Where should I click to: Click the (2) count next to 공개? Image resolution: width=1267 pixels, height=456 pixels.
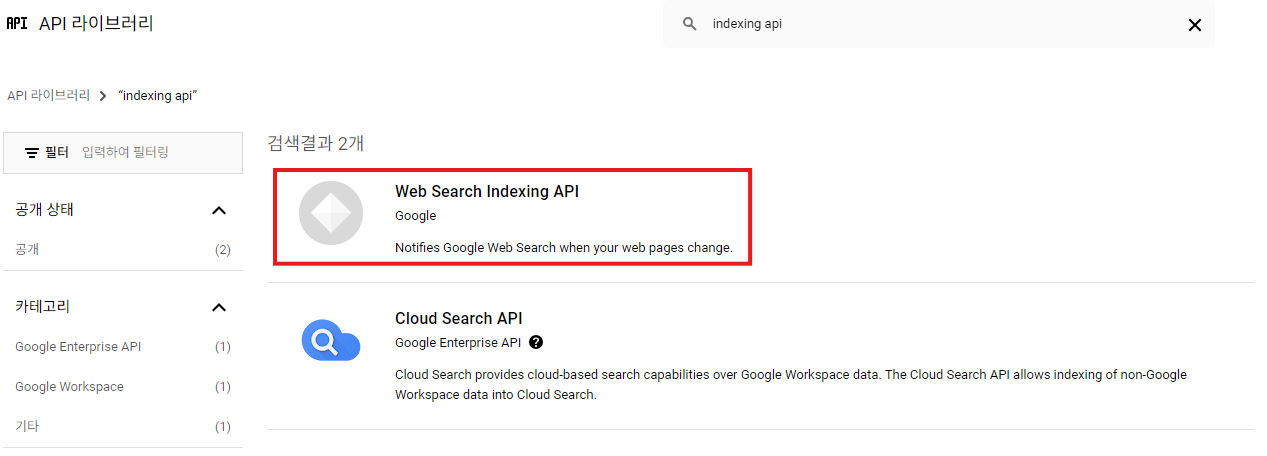[223, 250]
